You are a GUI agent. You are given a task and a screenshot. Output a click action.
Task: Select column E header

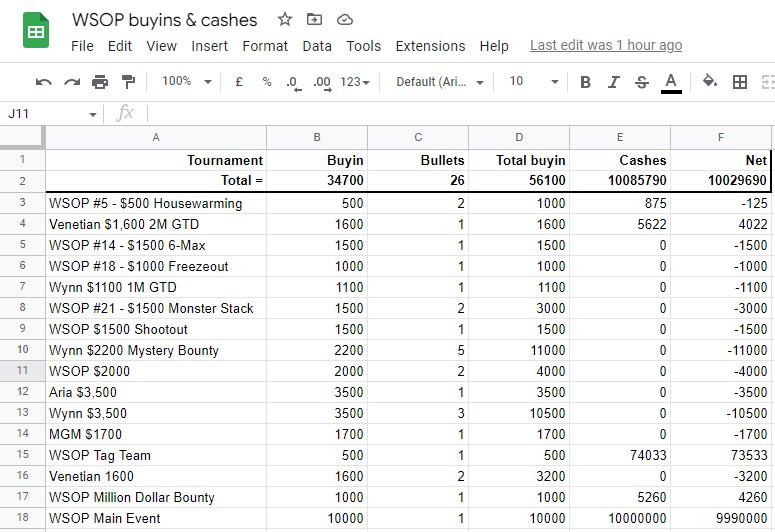pyautogui.click(x=620, y=137)
